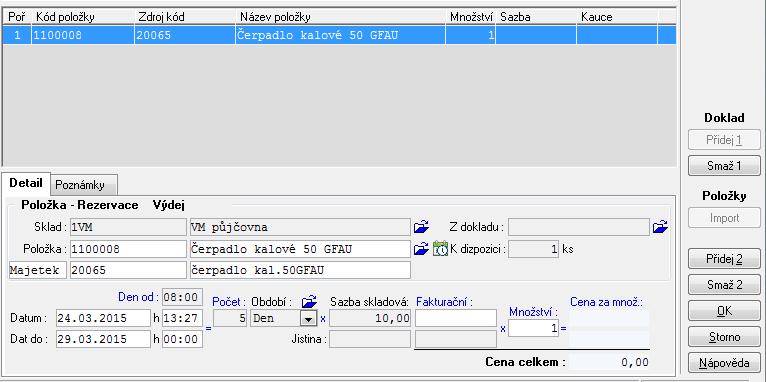Click the Množství column header
The height and width of the screenshot is (382, 766).
[470, 17]
